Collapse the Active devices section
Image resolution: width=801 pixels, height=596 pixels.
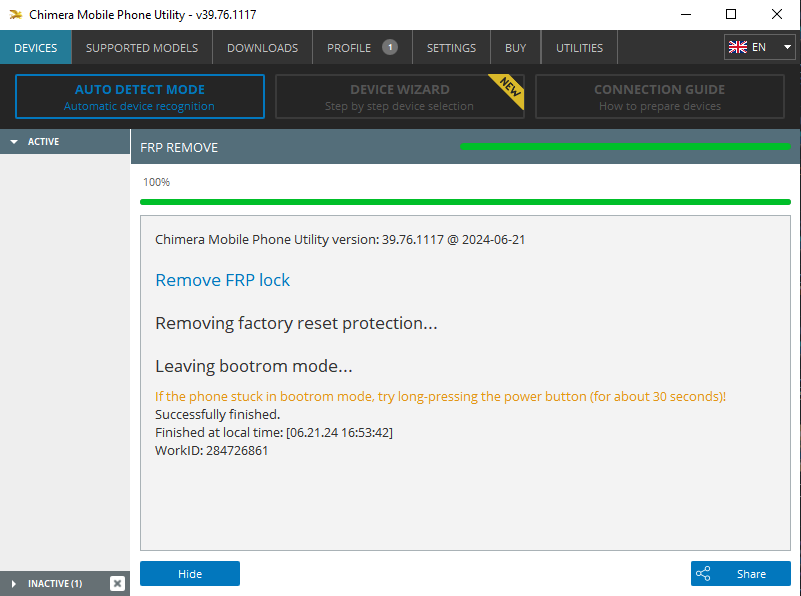[65, 141]
